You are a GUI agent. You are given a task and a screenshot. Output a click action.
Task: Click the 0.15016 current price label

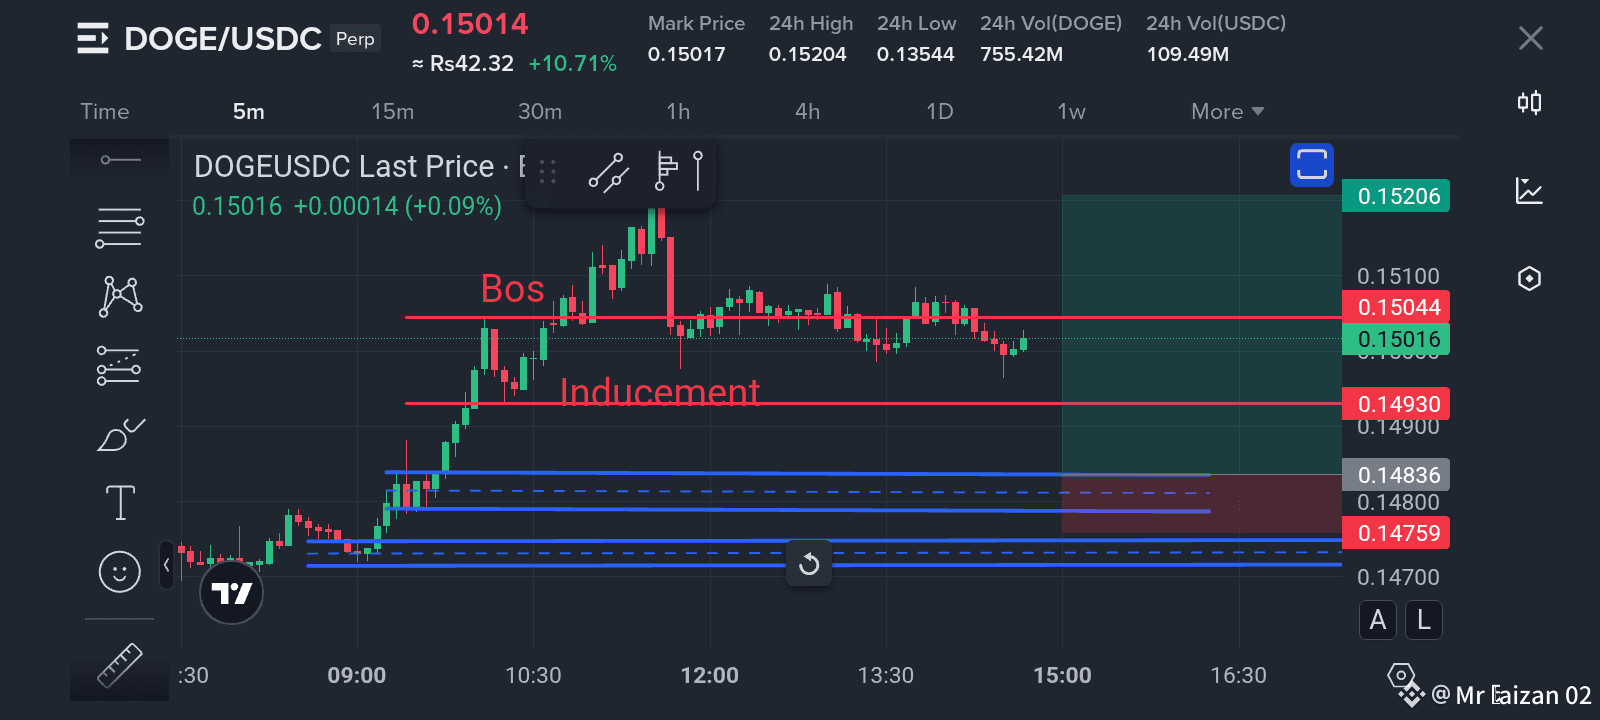(x=1396, y=339)
